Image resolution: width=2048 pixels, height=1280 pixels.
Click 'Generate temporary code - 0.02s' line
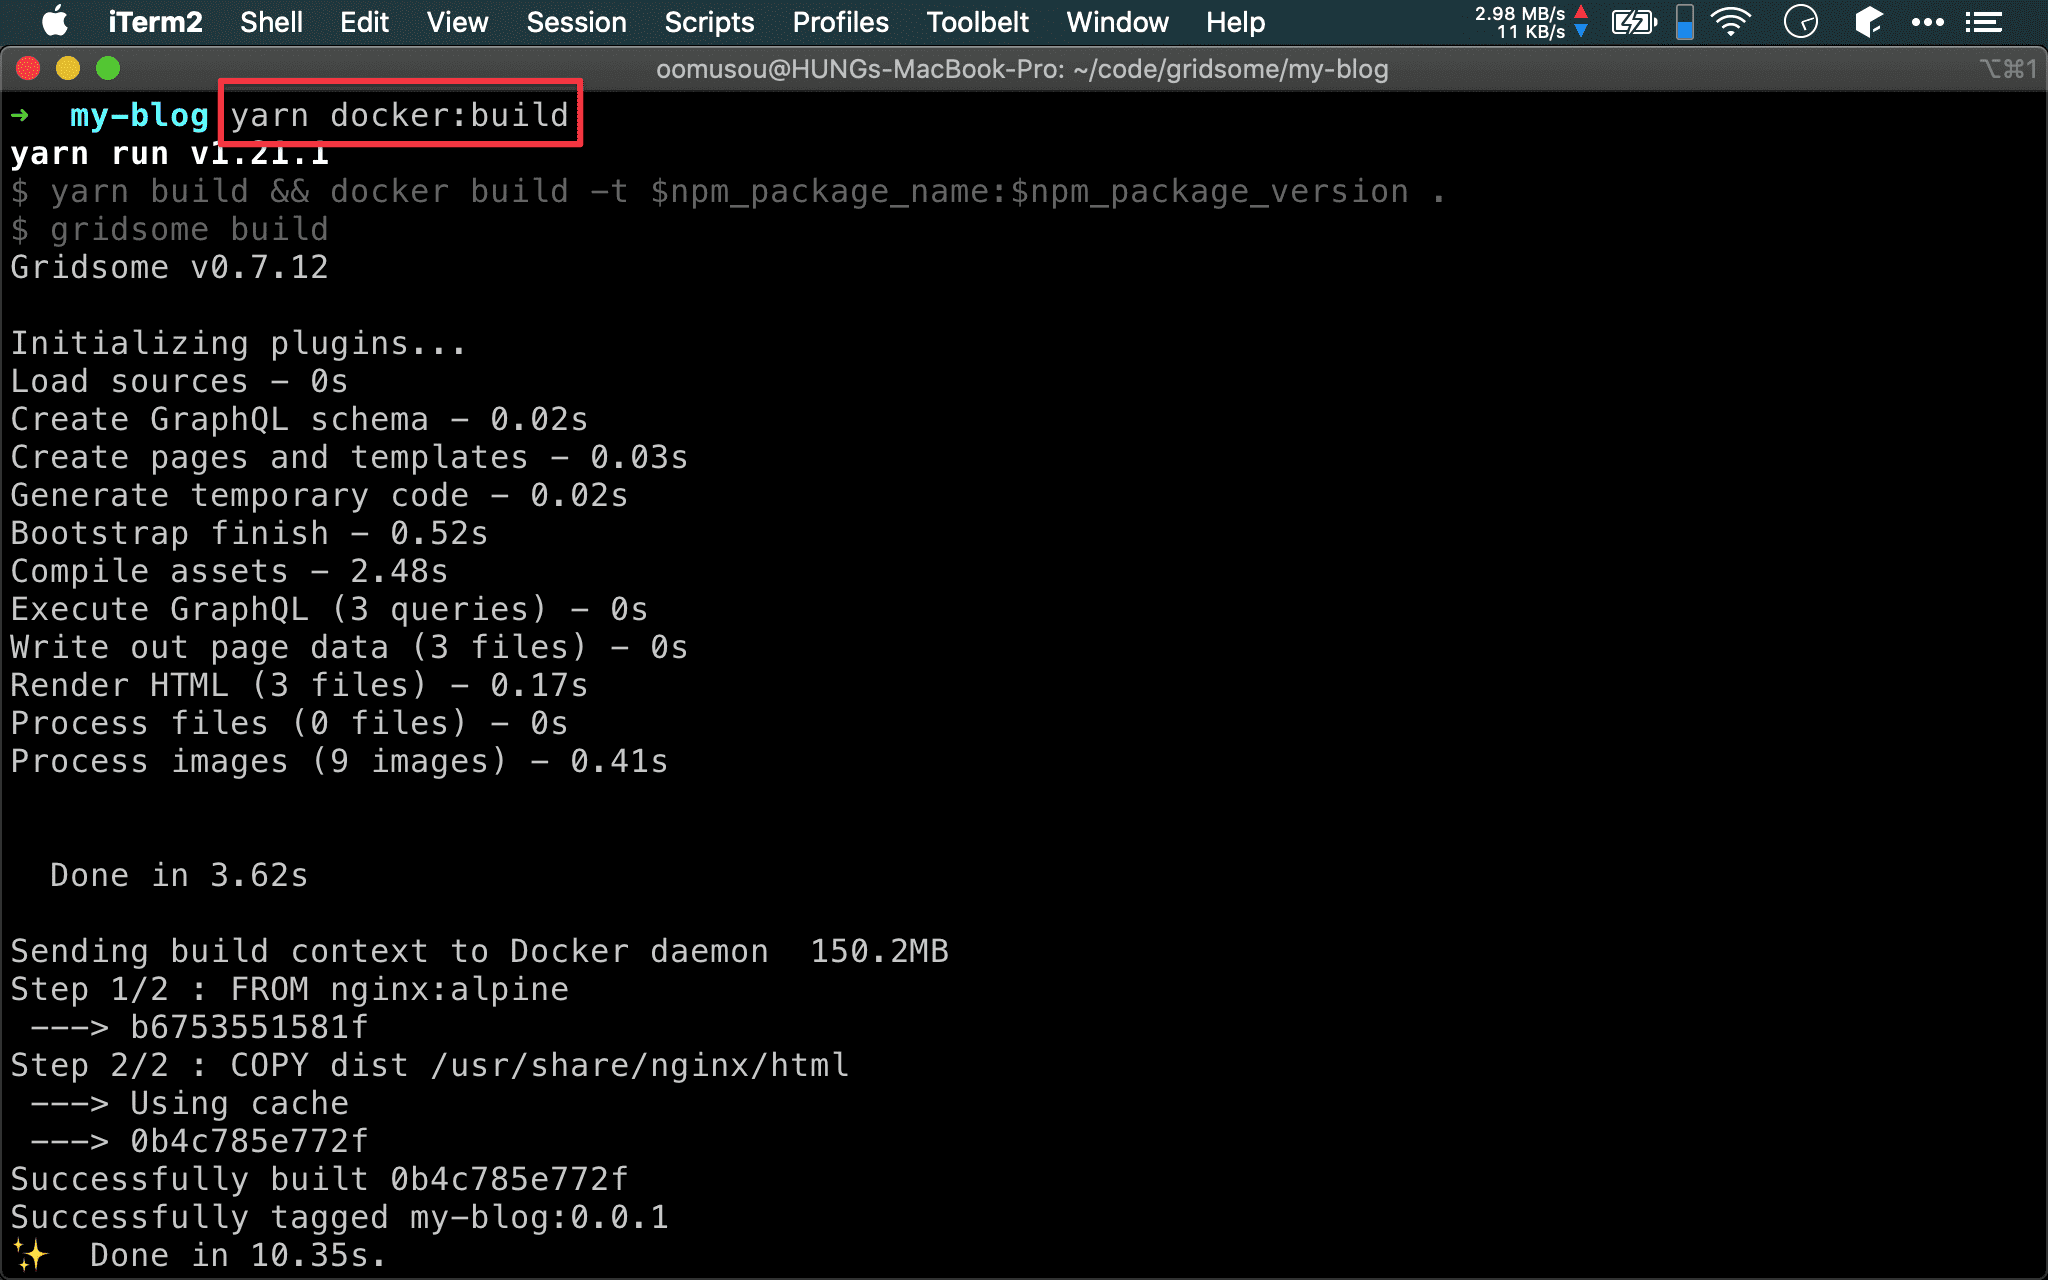click(319, 496)
